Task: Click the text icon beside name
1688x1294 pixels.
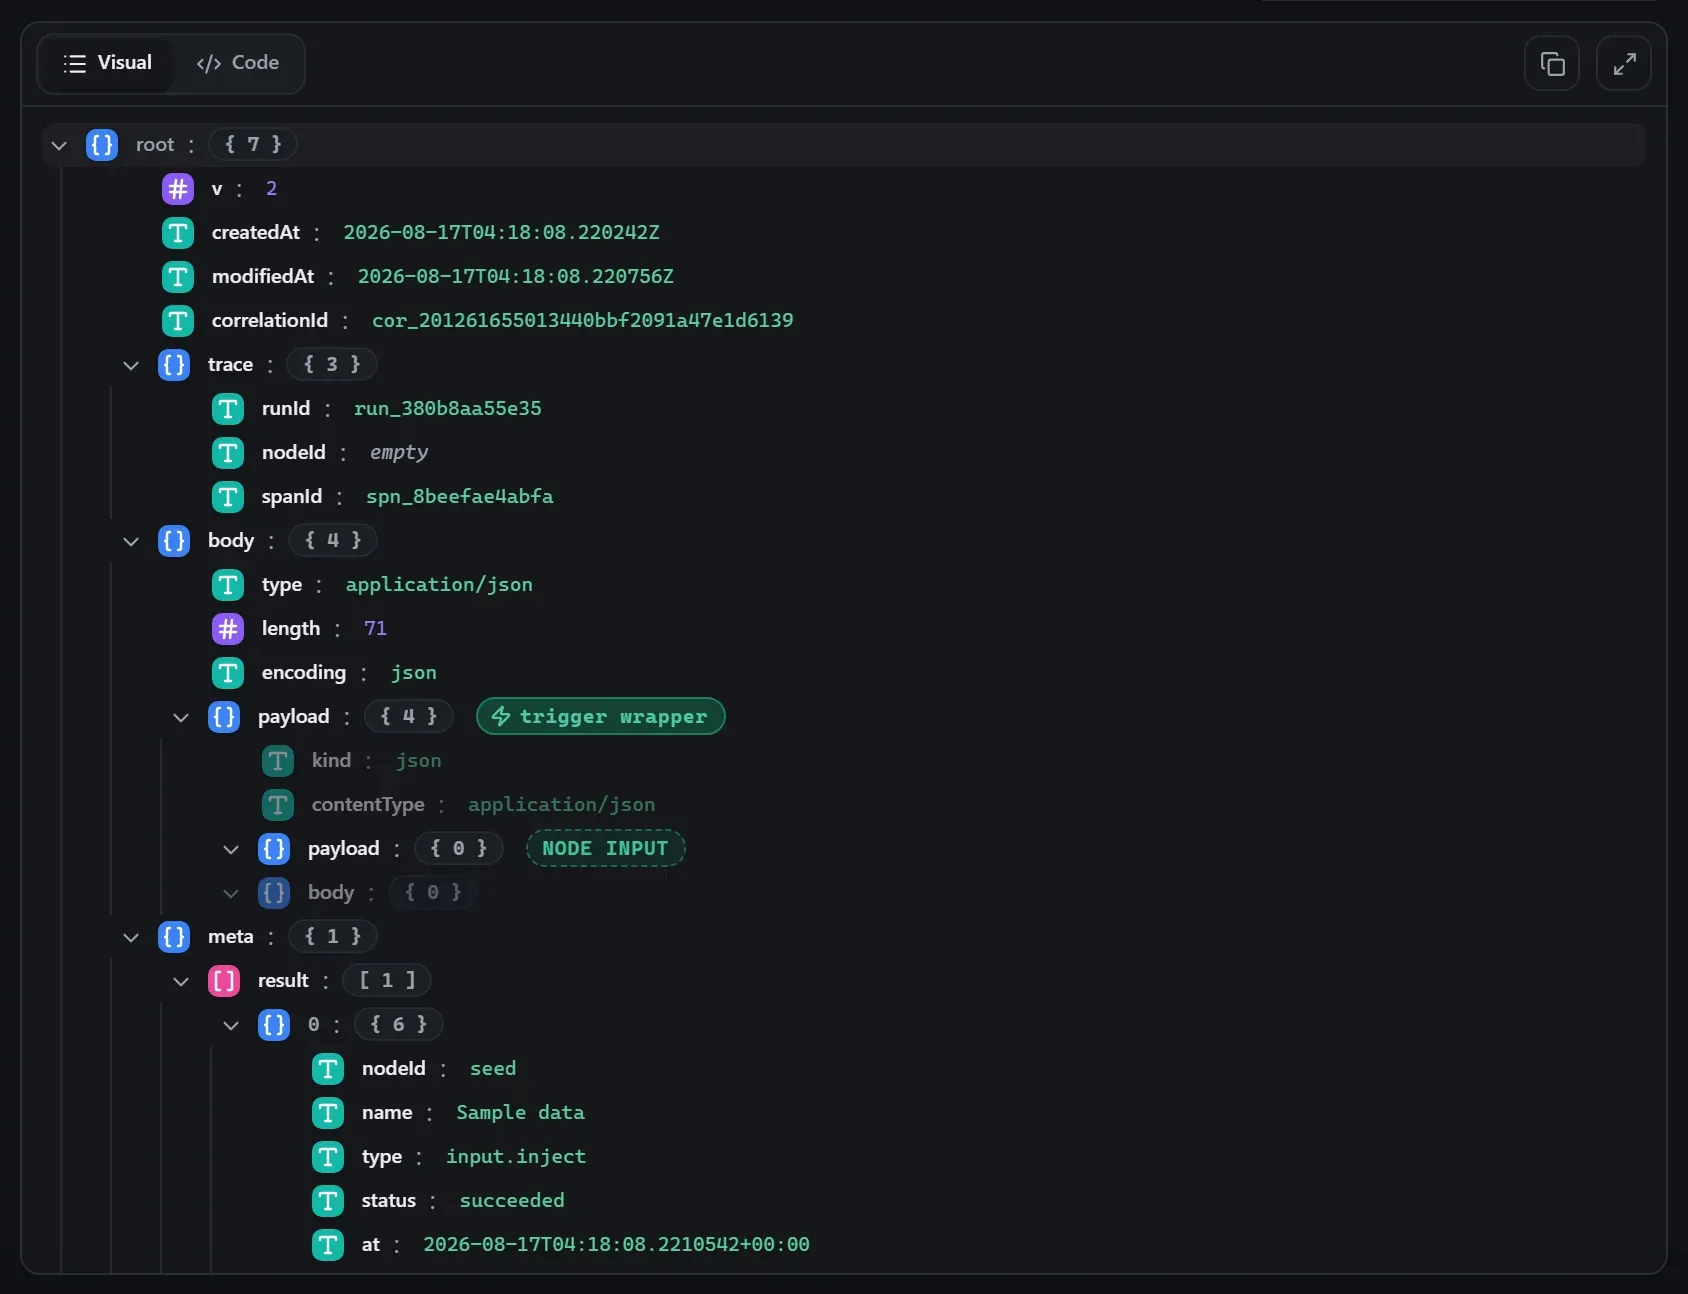Action: point(328,1113)
